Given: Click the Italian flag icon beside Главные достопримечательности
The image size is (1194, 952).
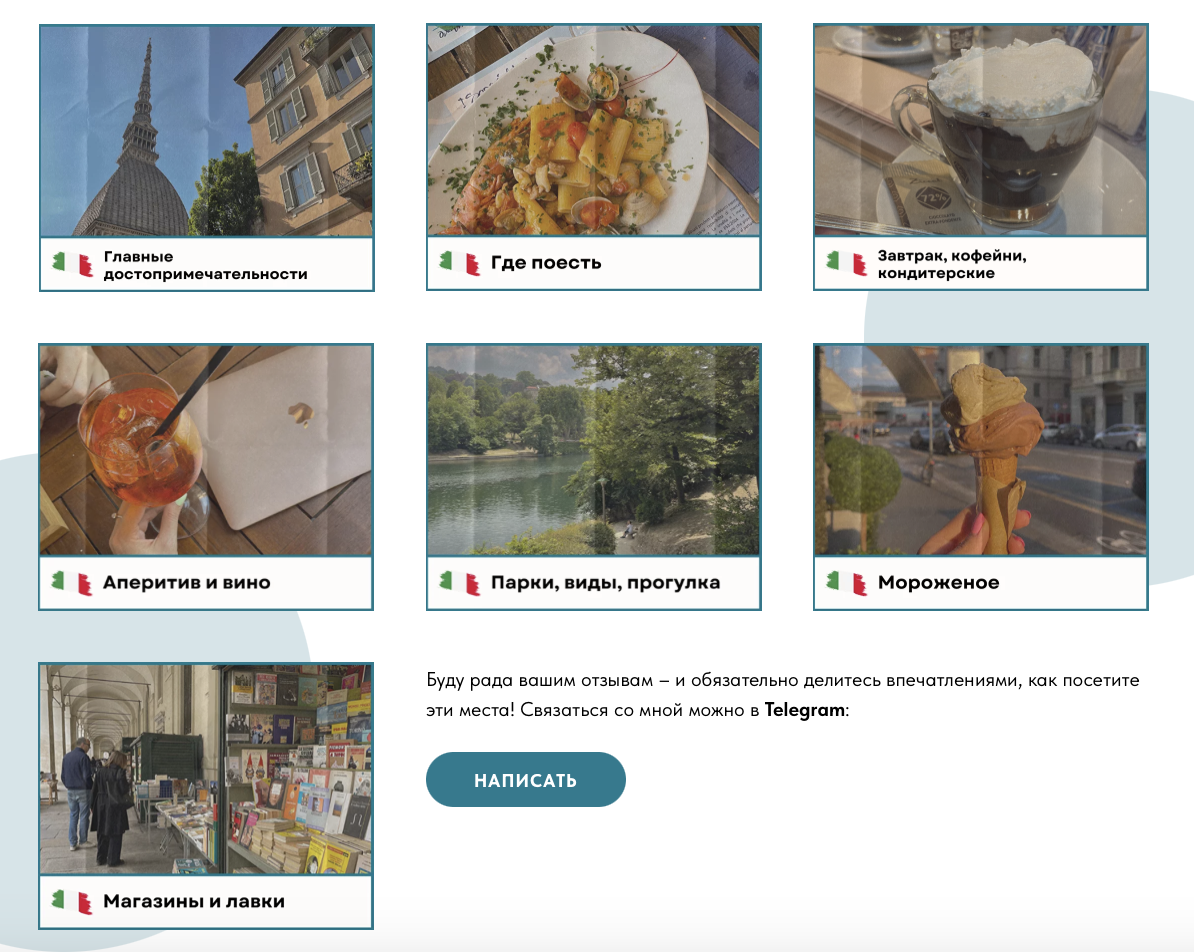Looking at the screenshot, I should click(72, 264).
